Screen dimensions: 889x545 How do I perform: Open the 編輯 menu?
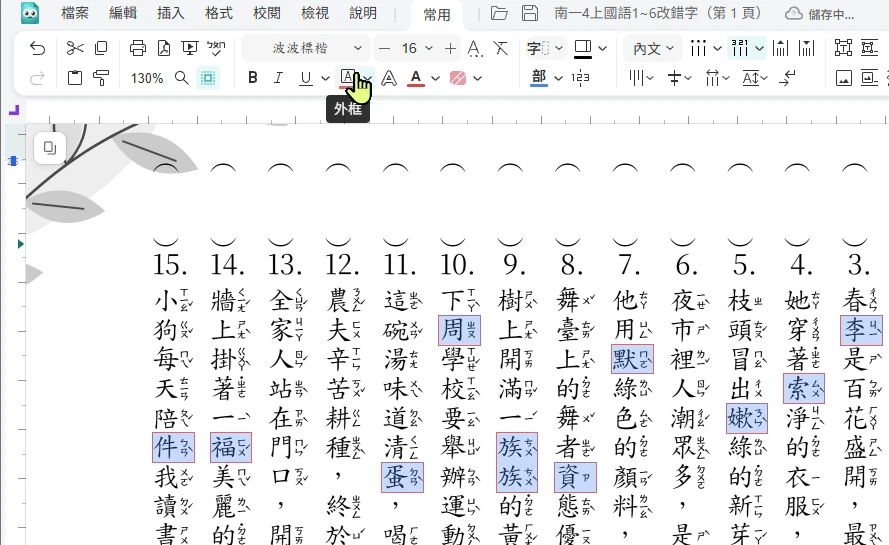pyautogui.click(x=123, y=13)
